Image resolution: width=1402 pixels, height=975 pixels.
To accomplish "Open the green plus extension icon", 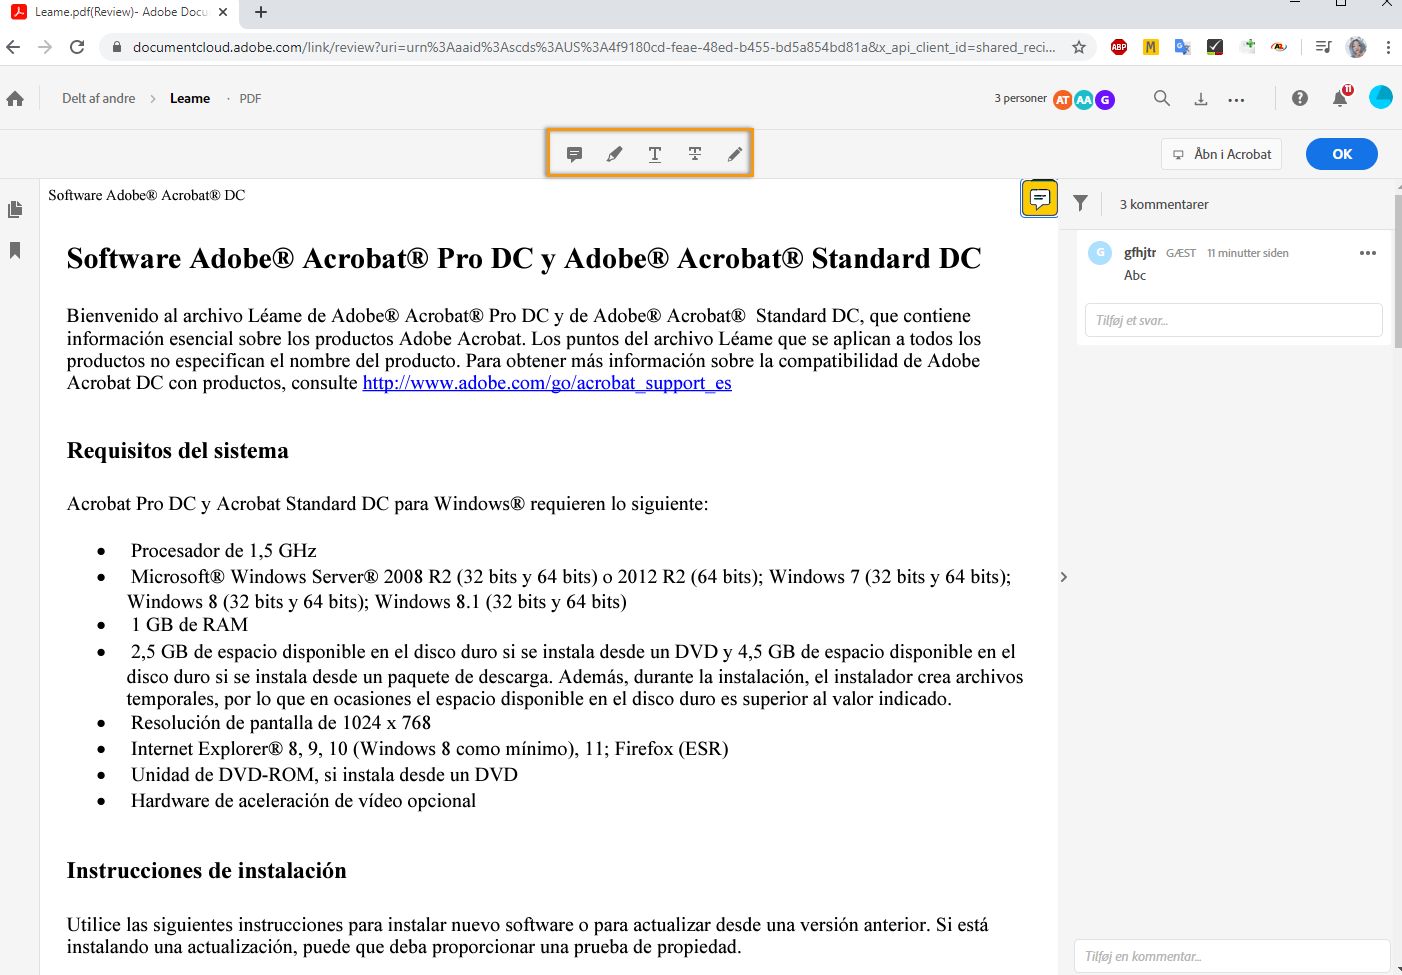I will coord(1247,47).
